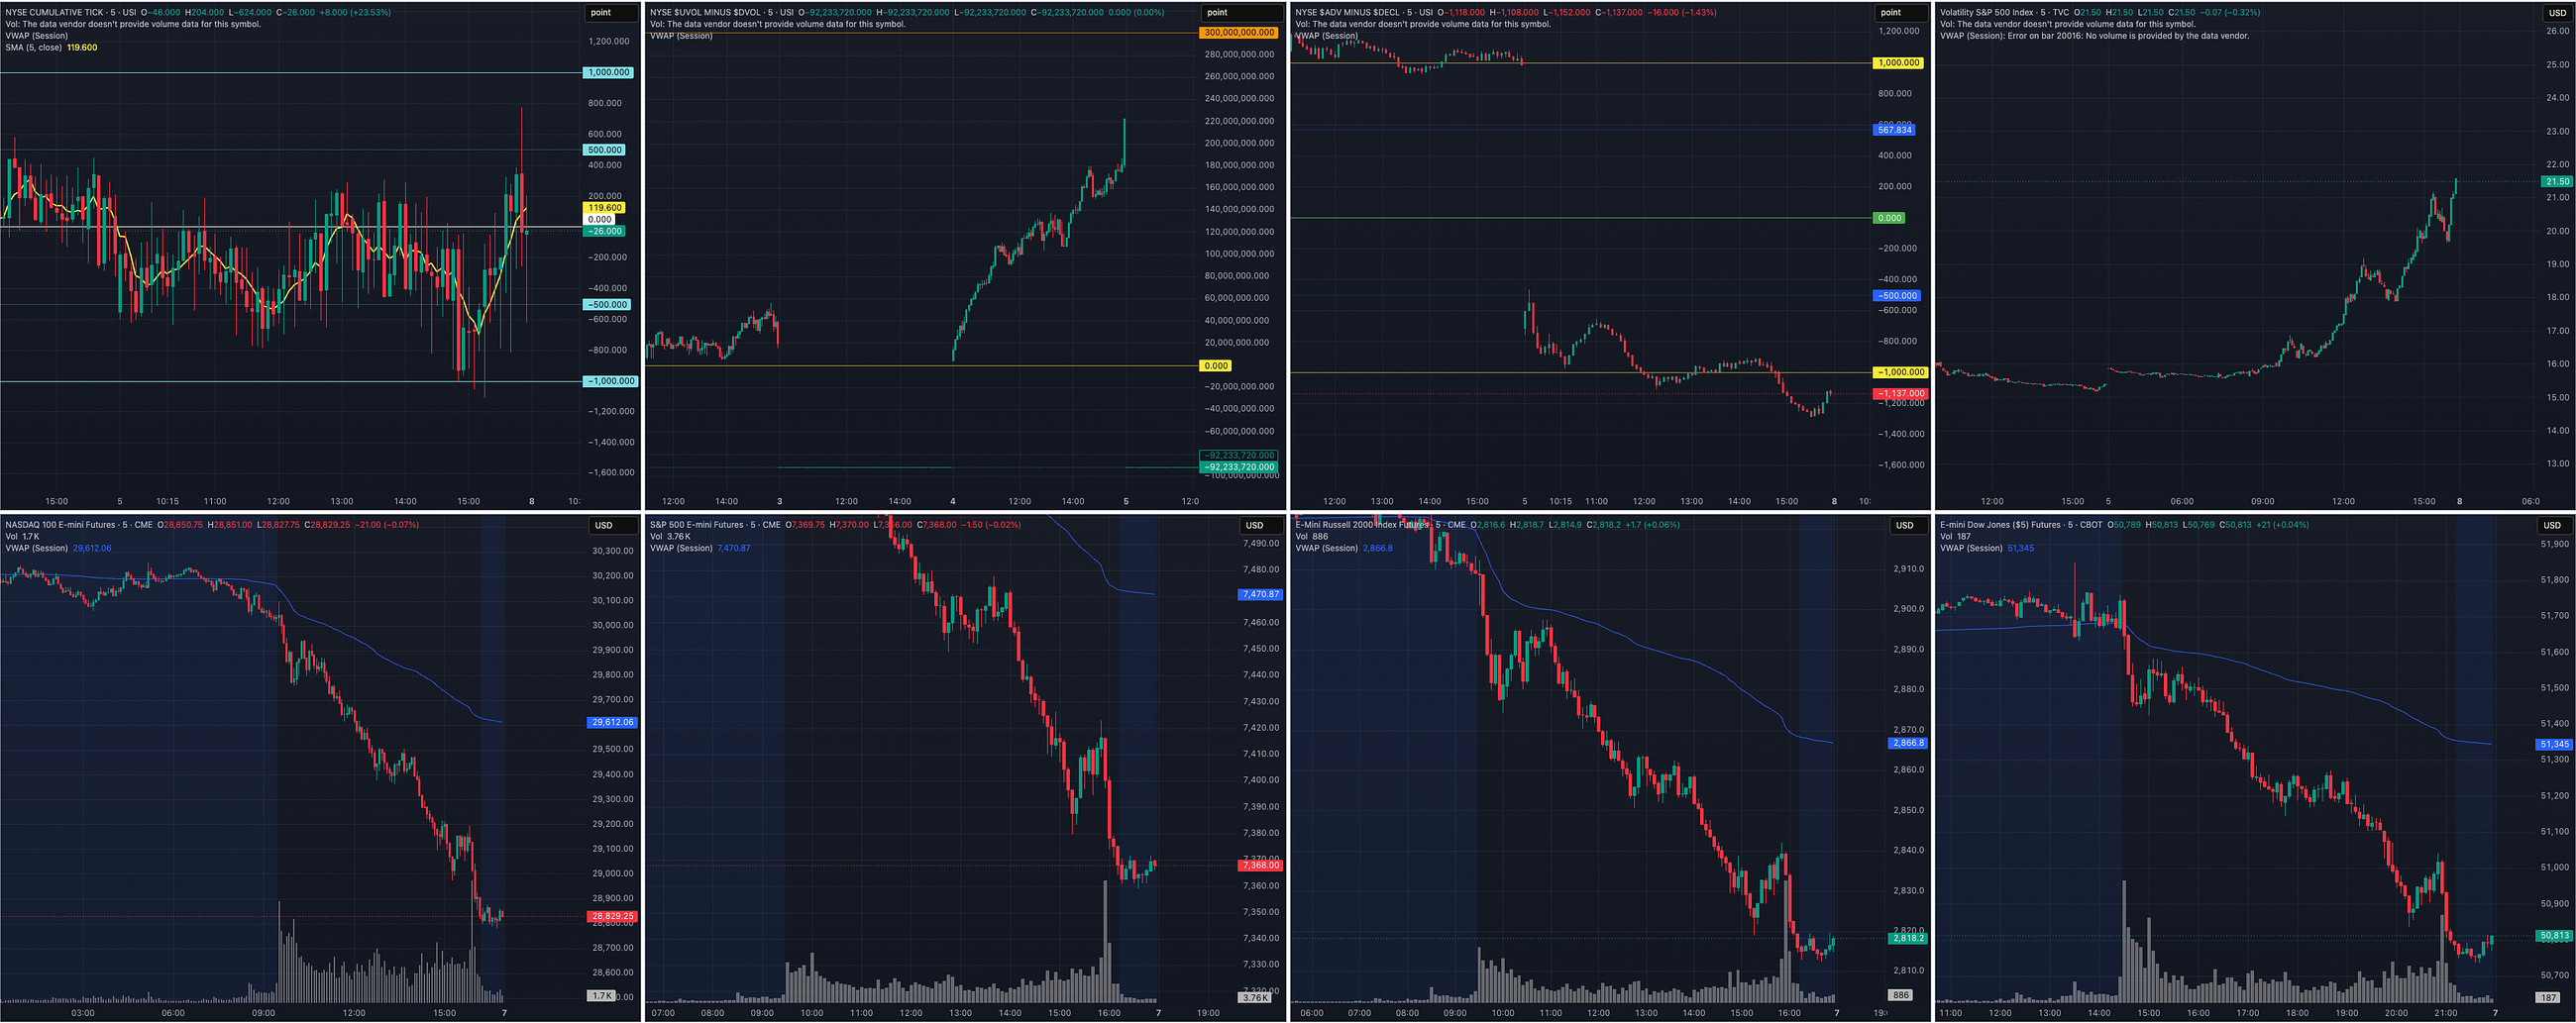Click the 21:00 time label on Dow Jones axis

click(2445, 1013)
